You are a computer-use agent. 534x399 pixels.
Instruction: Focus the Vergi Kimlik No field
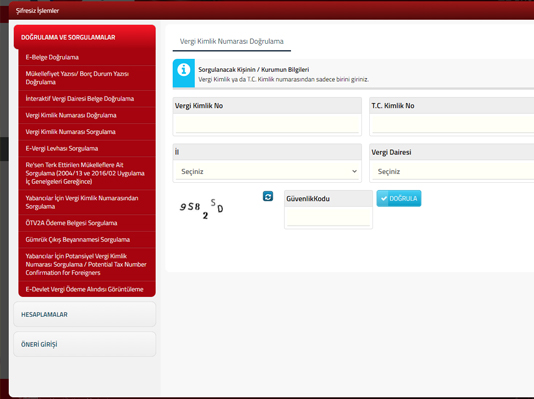click(267, 124)
